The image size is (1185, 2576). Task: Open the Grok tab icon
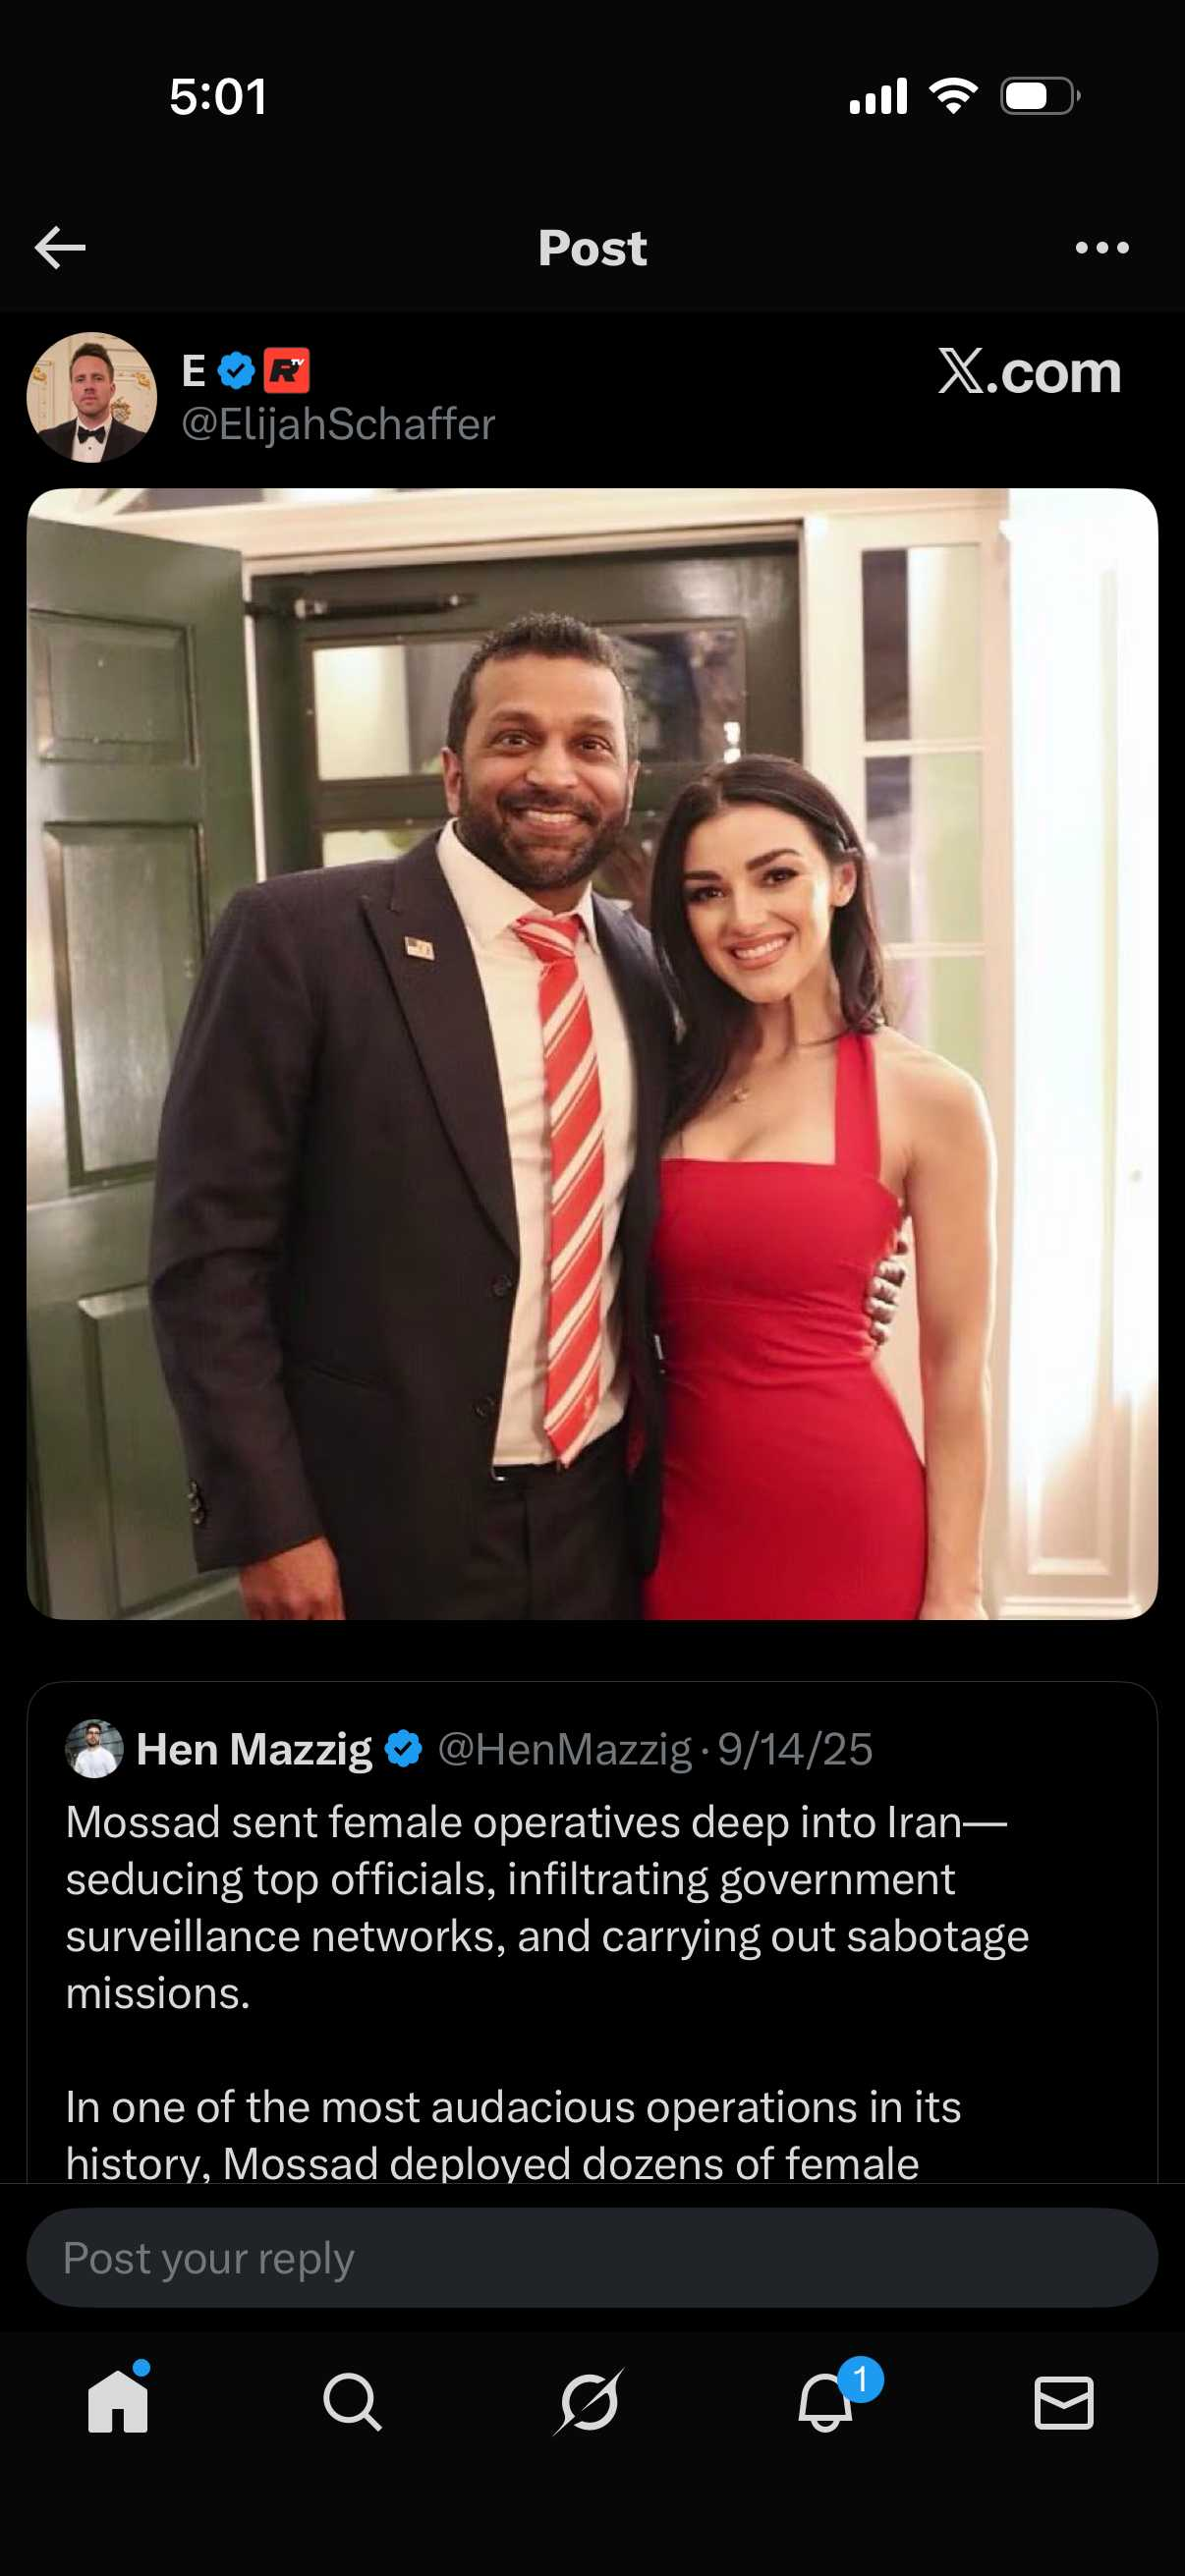click(589, 2402)
